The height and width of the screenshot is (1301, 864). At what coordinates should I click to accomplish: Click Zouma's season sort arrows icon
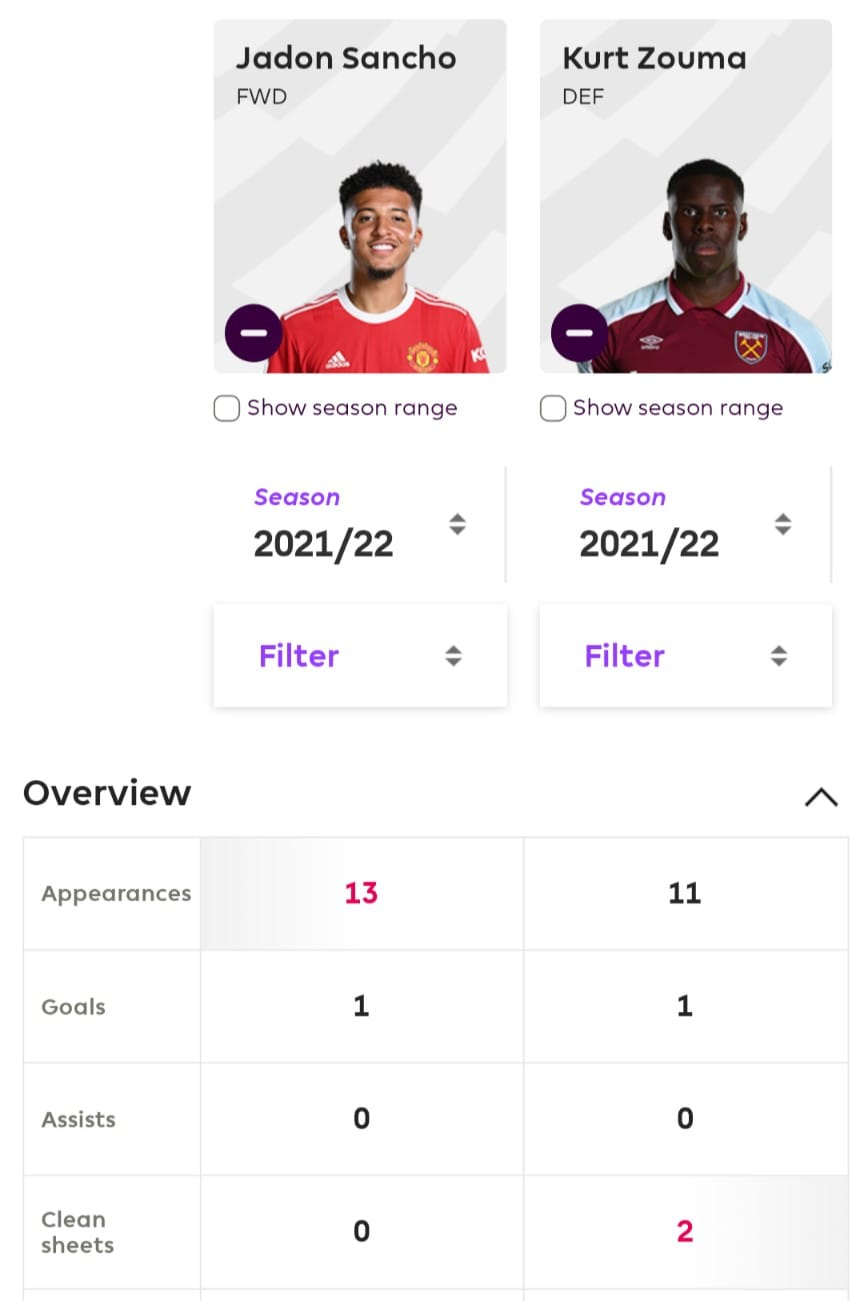[783, 524]
